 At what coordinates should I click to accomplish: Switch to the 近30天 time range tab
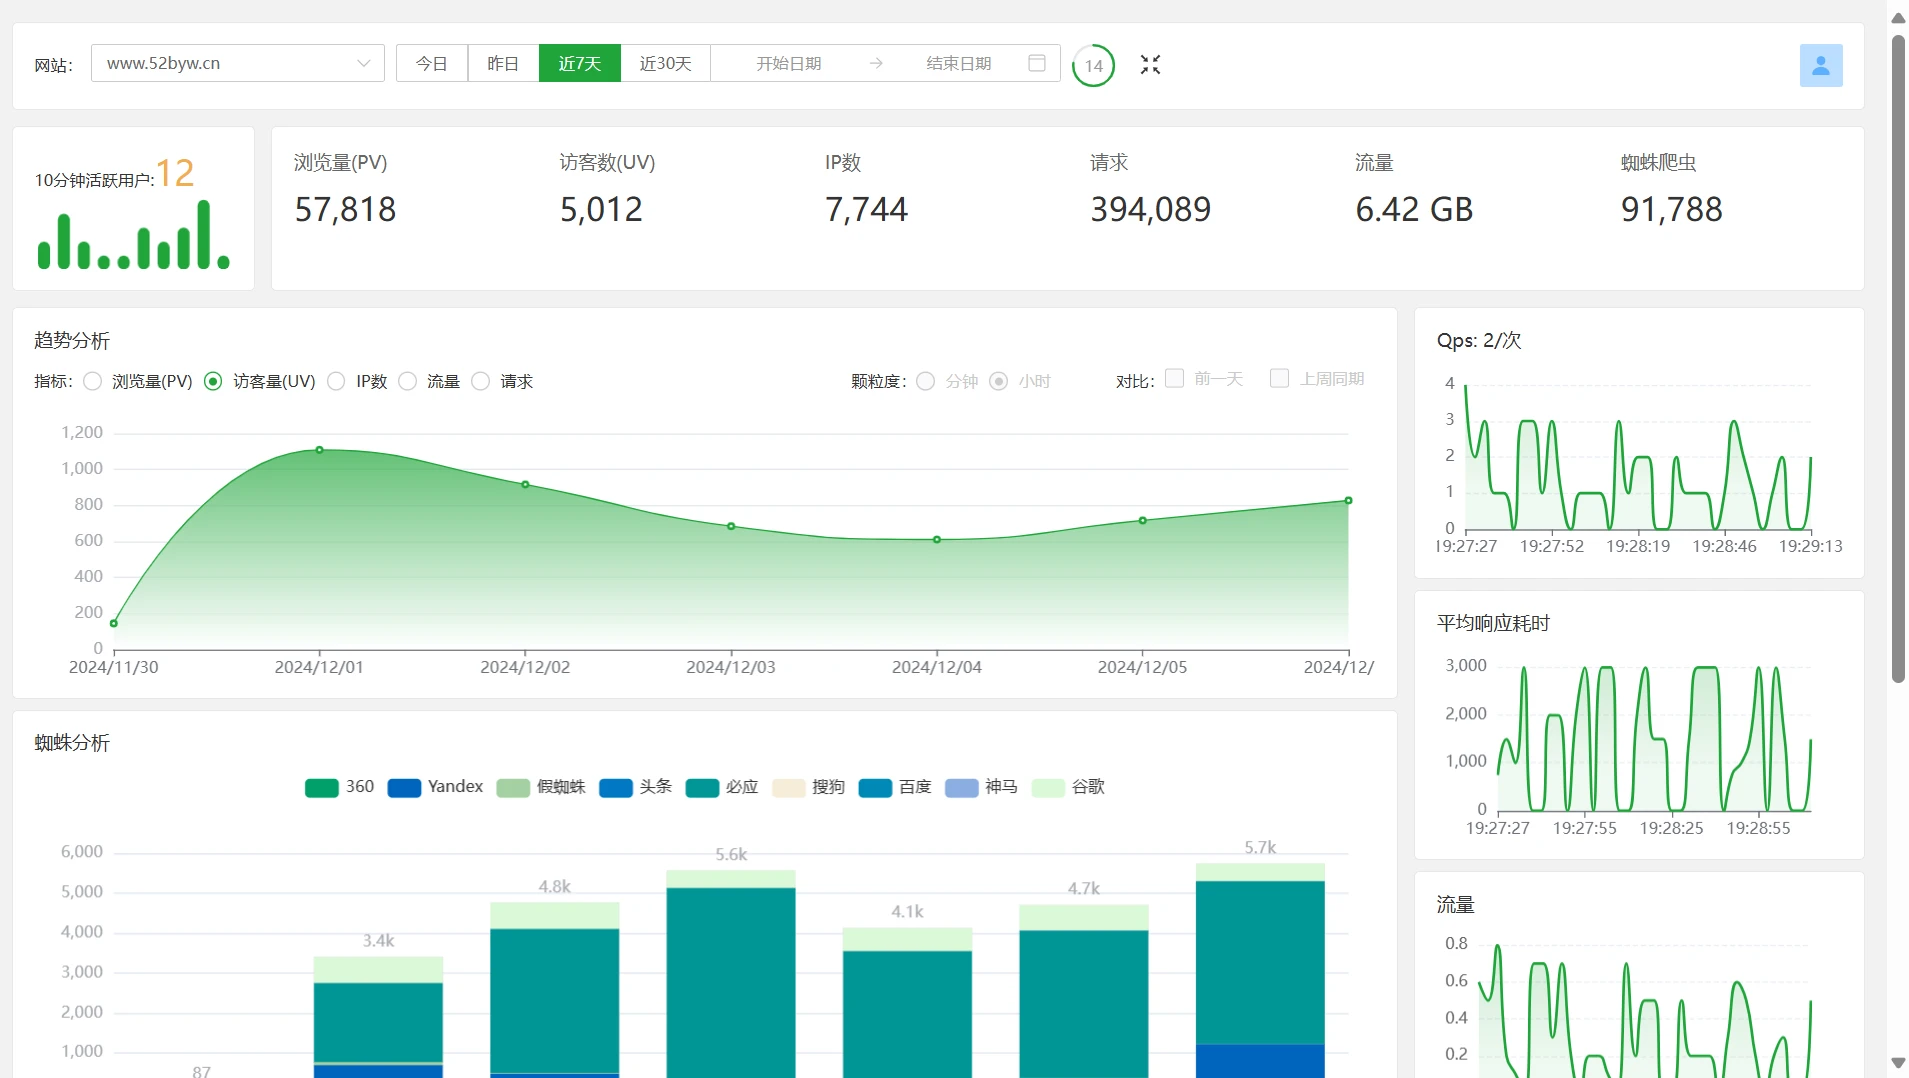coord(665,63)
